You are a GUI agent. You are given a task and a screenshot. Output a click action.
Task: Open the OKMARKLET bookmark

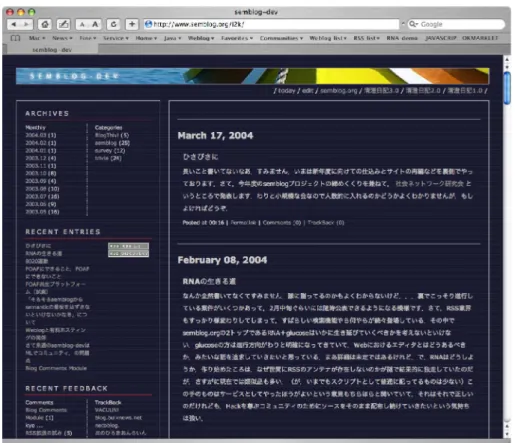pyautogui.click(x=480, y=38)
